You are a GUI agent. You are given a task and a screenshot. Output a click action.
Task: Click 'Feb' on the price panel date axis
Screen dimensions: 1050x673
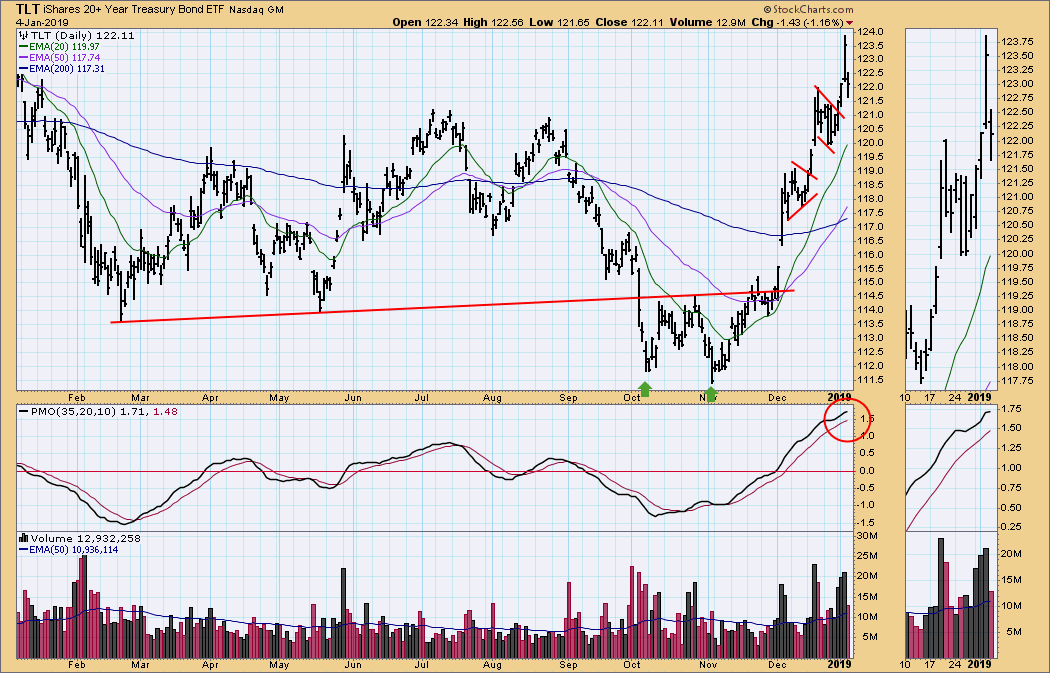coord(76,398)
